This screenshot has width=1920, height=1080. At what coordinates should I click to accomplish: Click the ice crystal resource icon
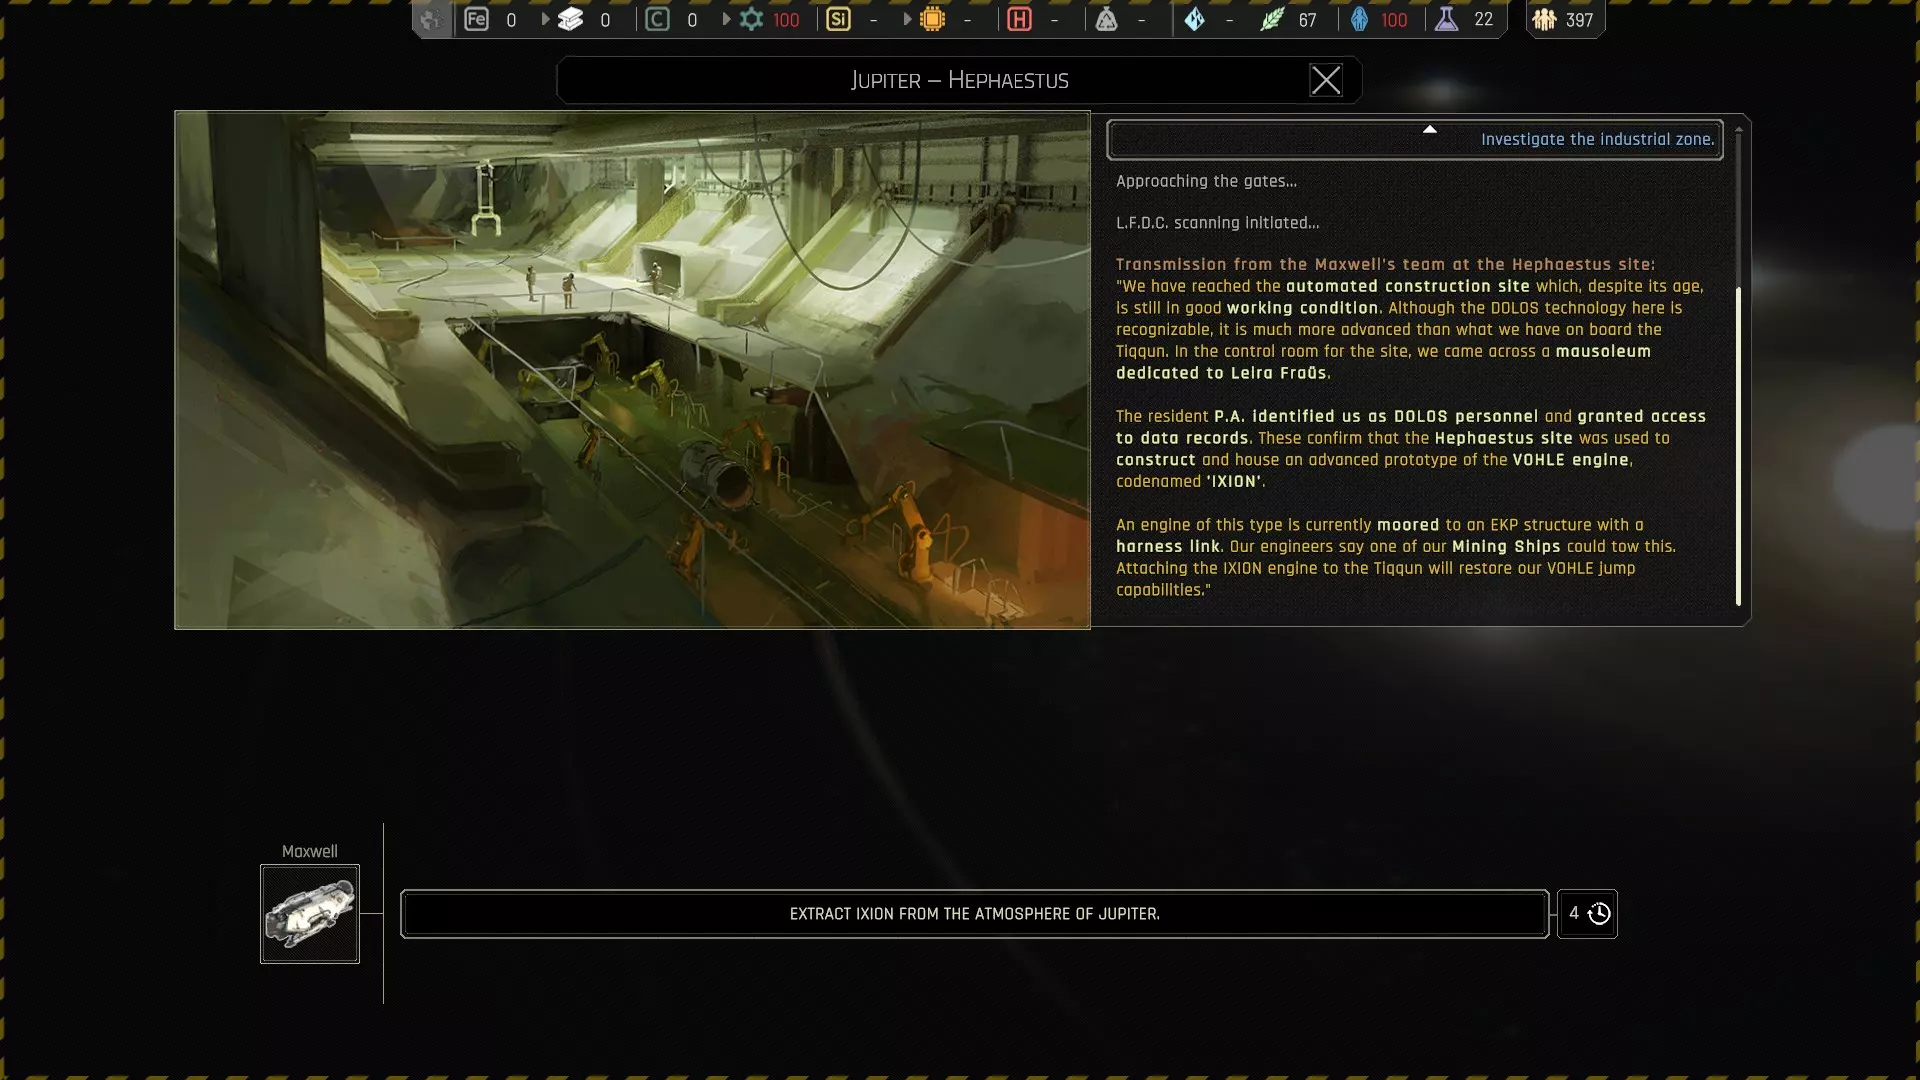point(1194,19)
